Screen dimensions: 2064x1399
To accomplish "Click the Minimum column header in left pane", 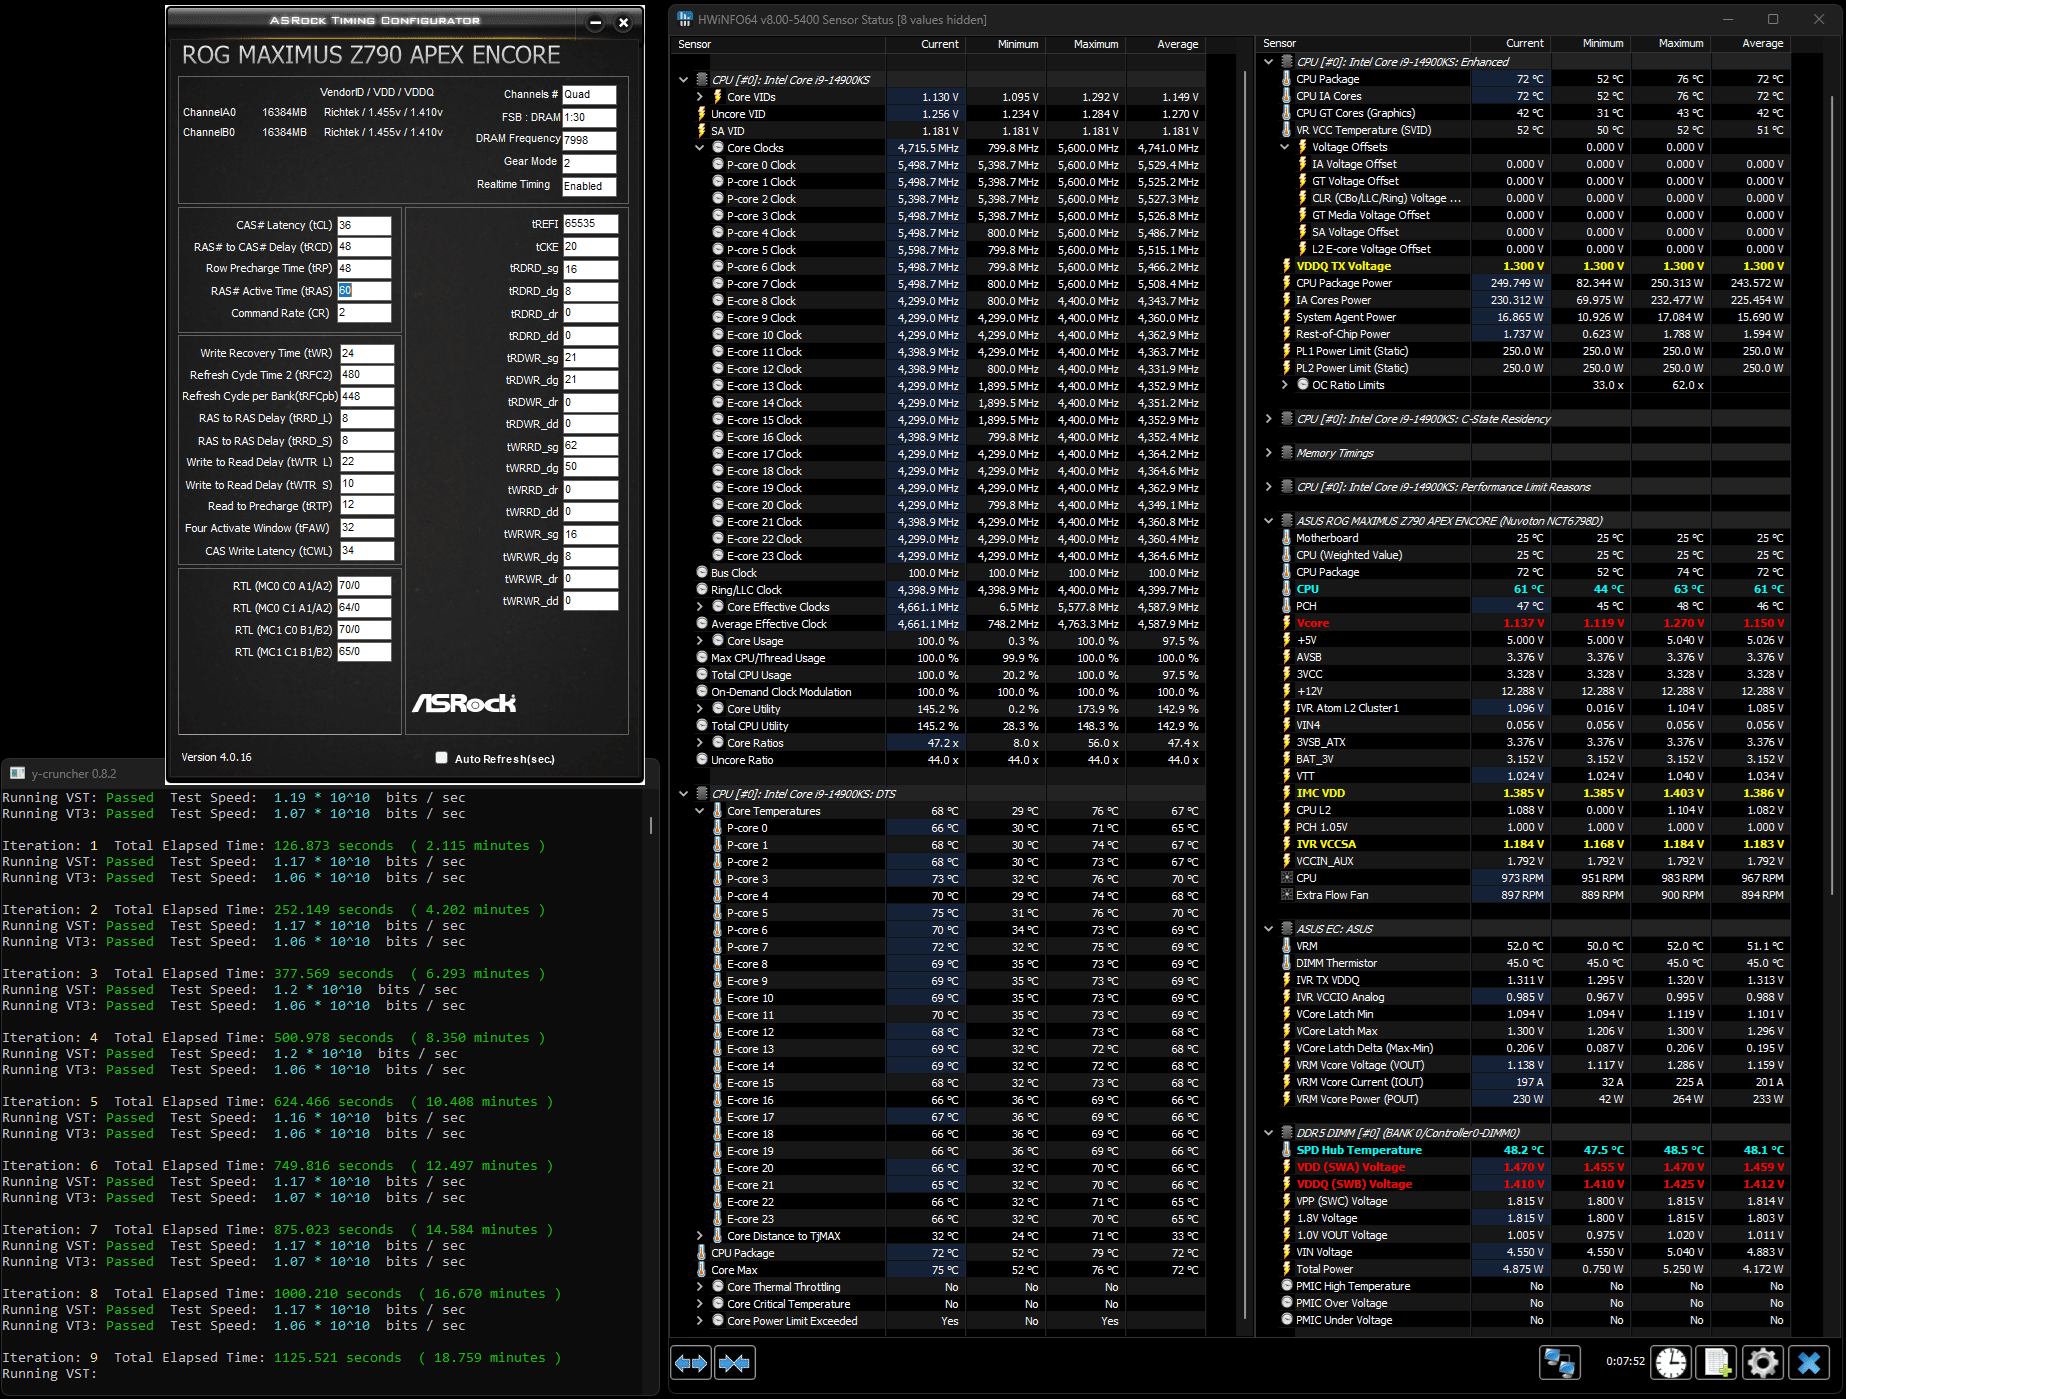I will pyautogui.click(x=1004, y=44).
